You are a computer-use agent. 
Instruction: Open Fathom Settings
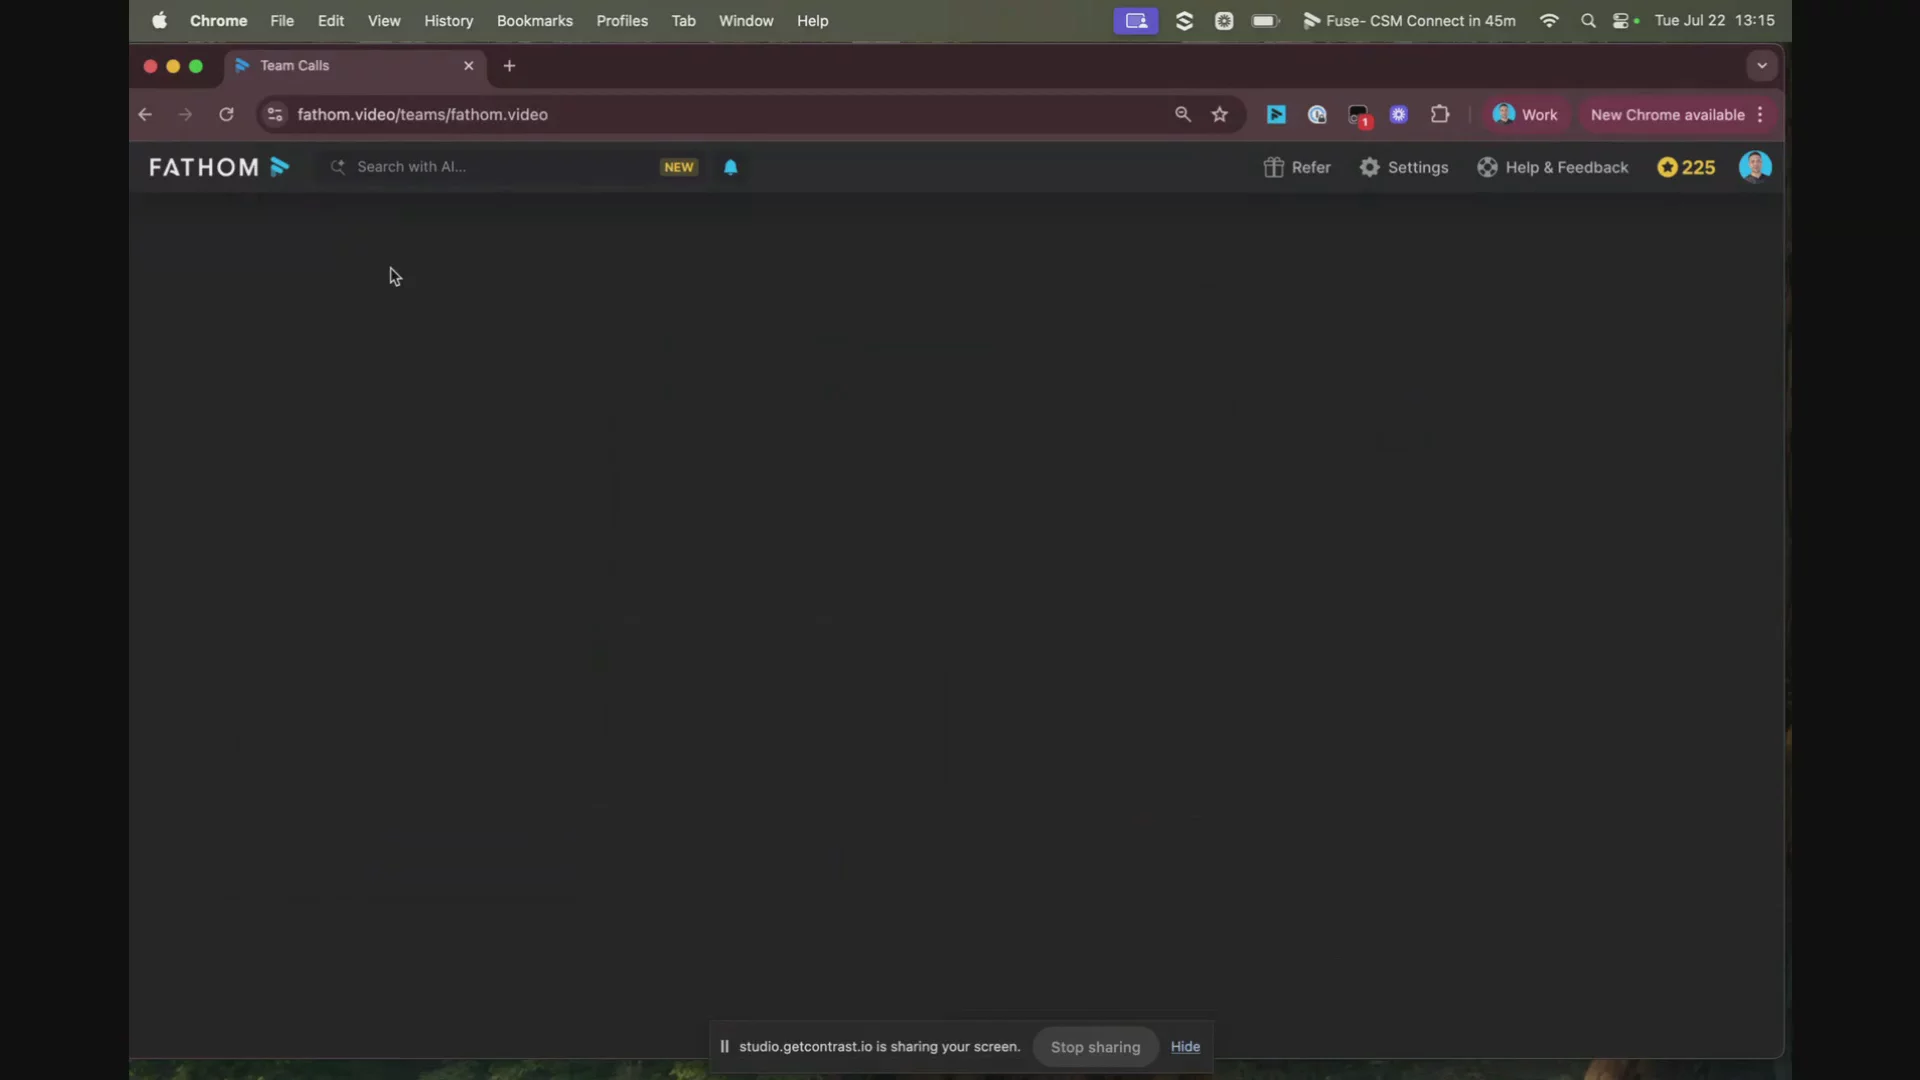point(1404,167)
